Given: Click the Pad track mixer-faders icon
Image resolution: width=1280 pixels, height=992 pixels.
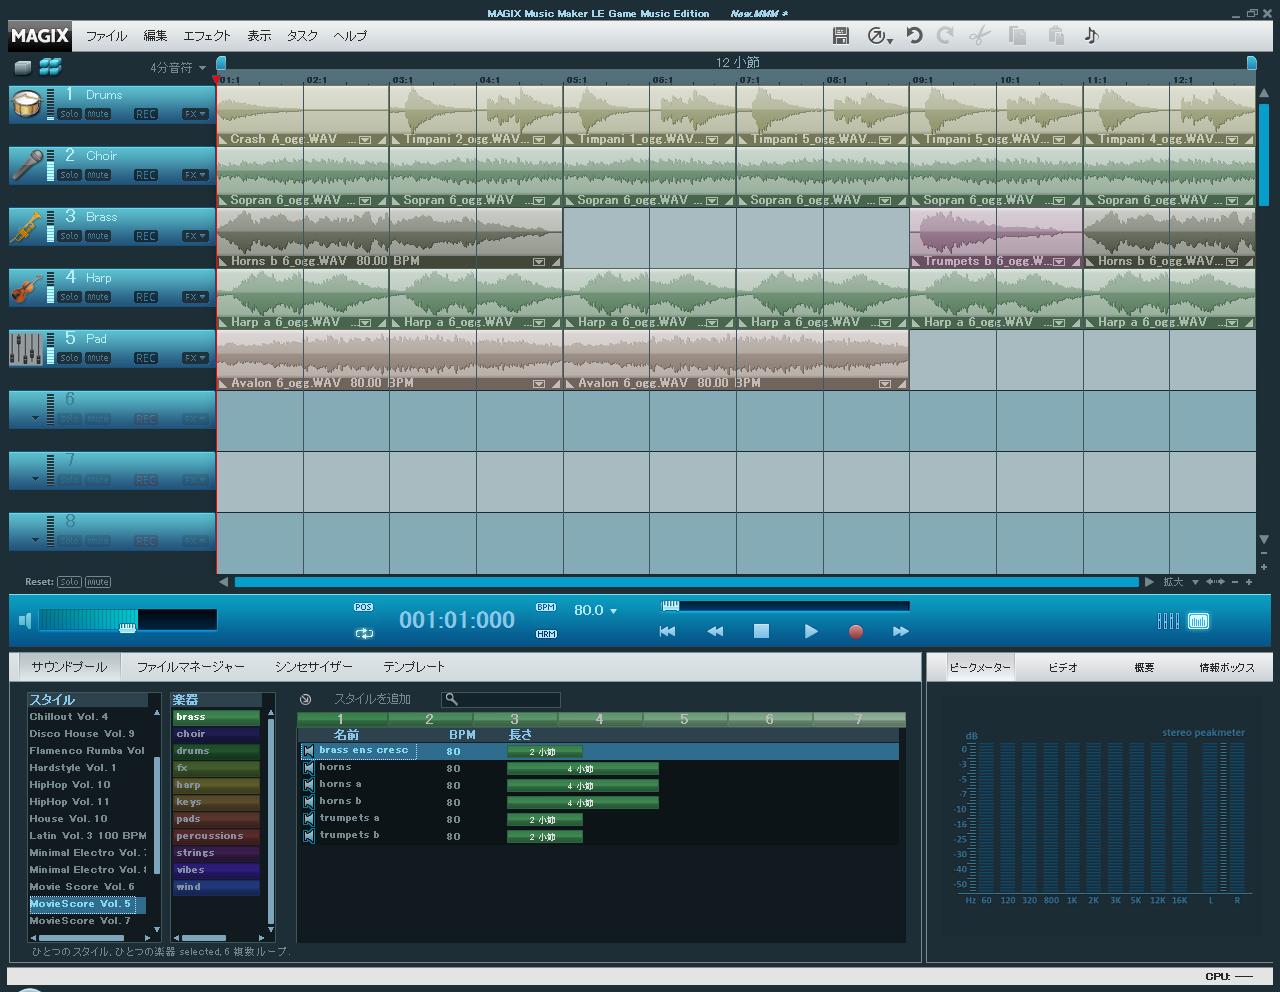Looking at the screenshot, I should click(x=27, y=348).
